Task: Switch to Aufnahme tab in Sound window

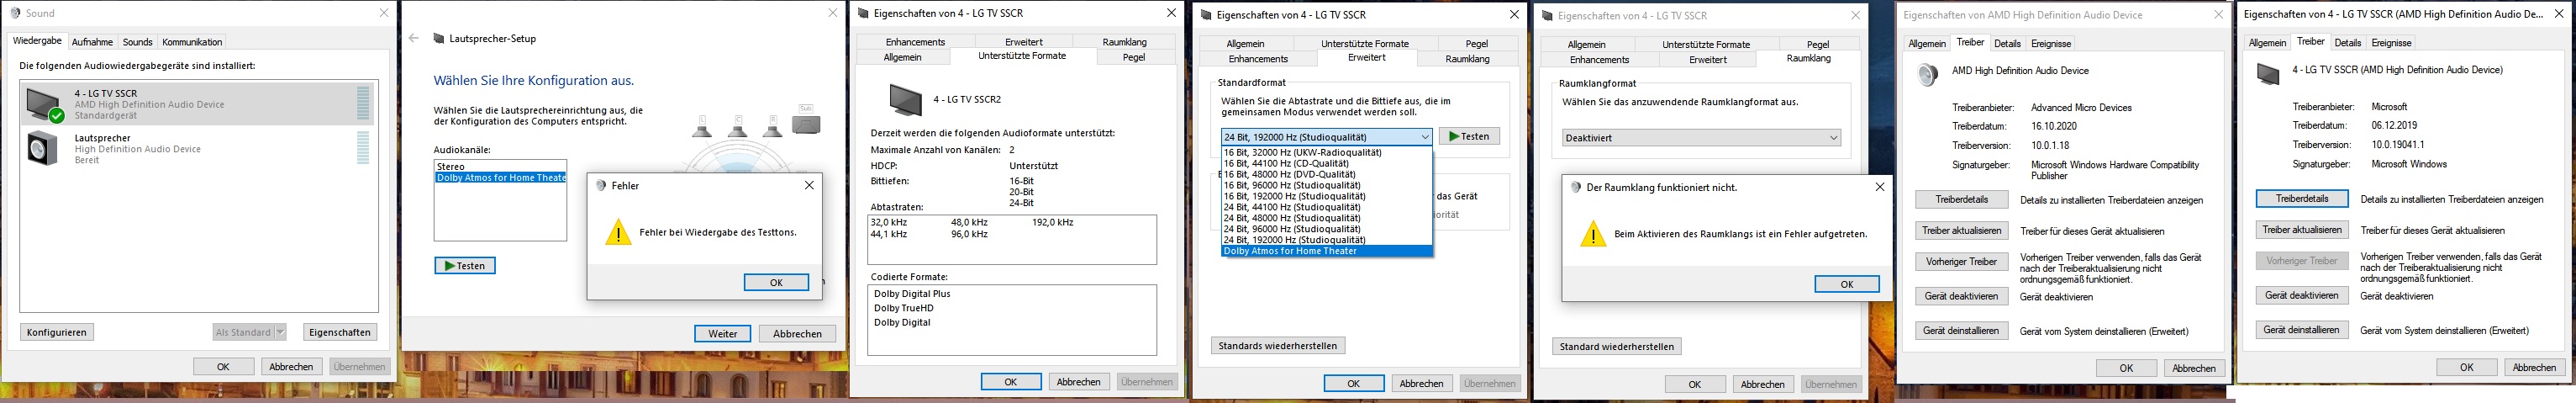Action: pyautogui.click(x=92, y=42)
